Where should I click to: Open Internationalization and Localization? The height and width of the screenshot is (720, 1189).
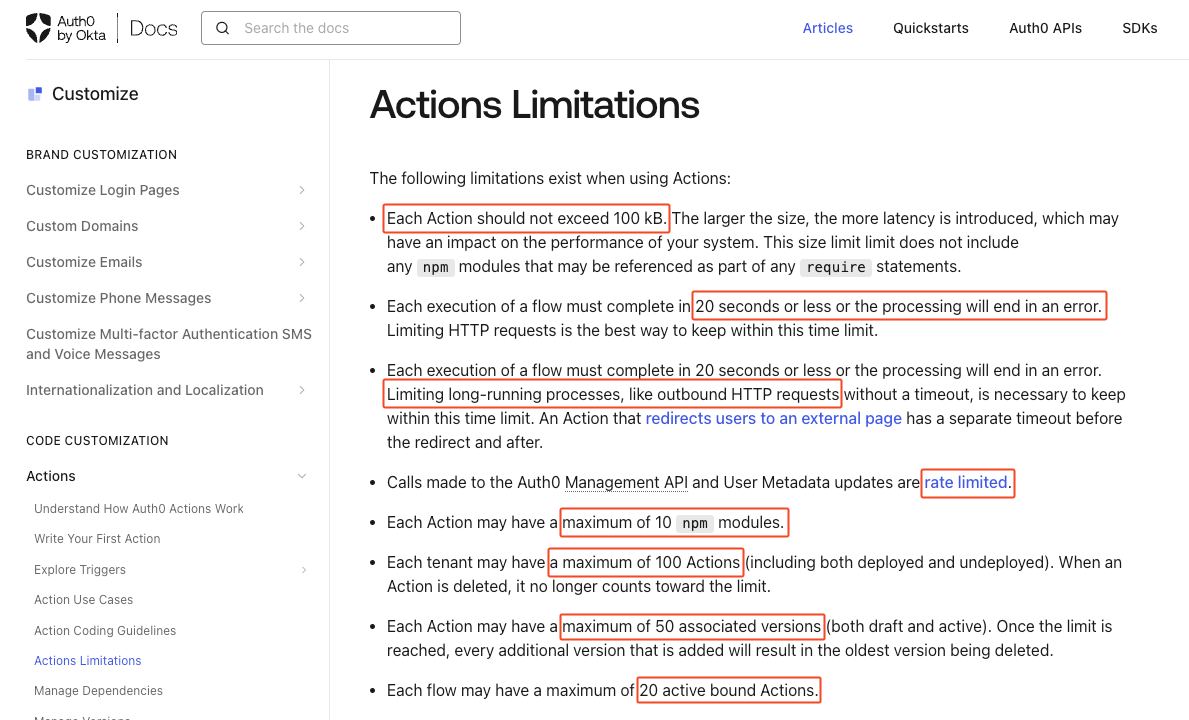click(x=145, y=390)
